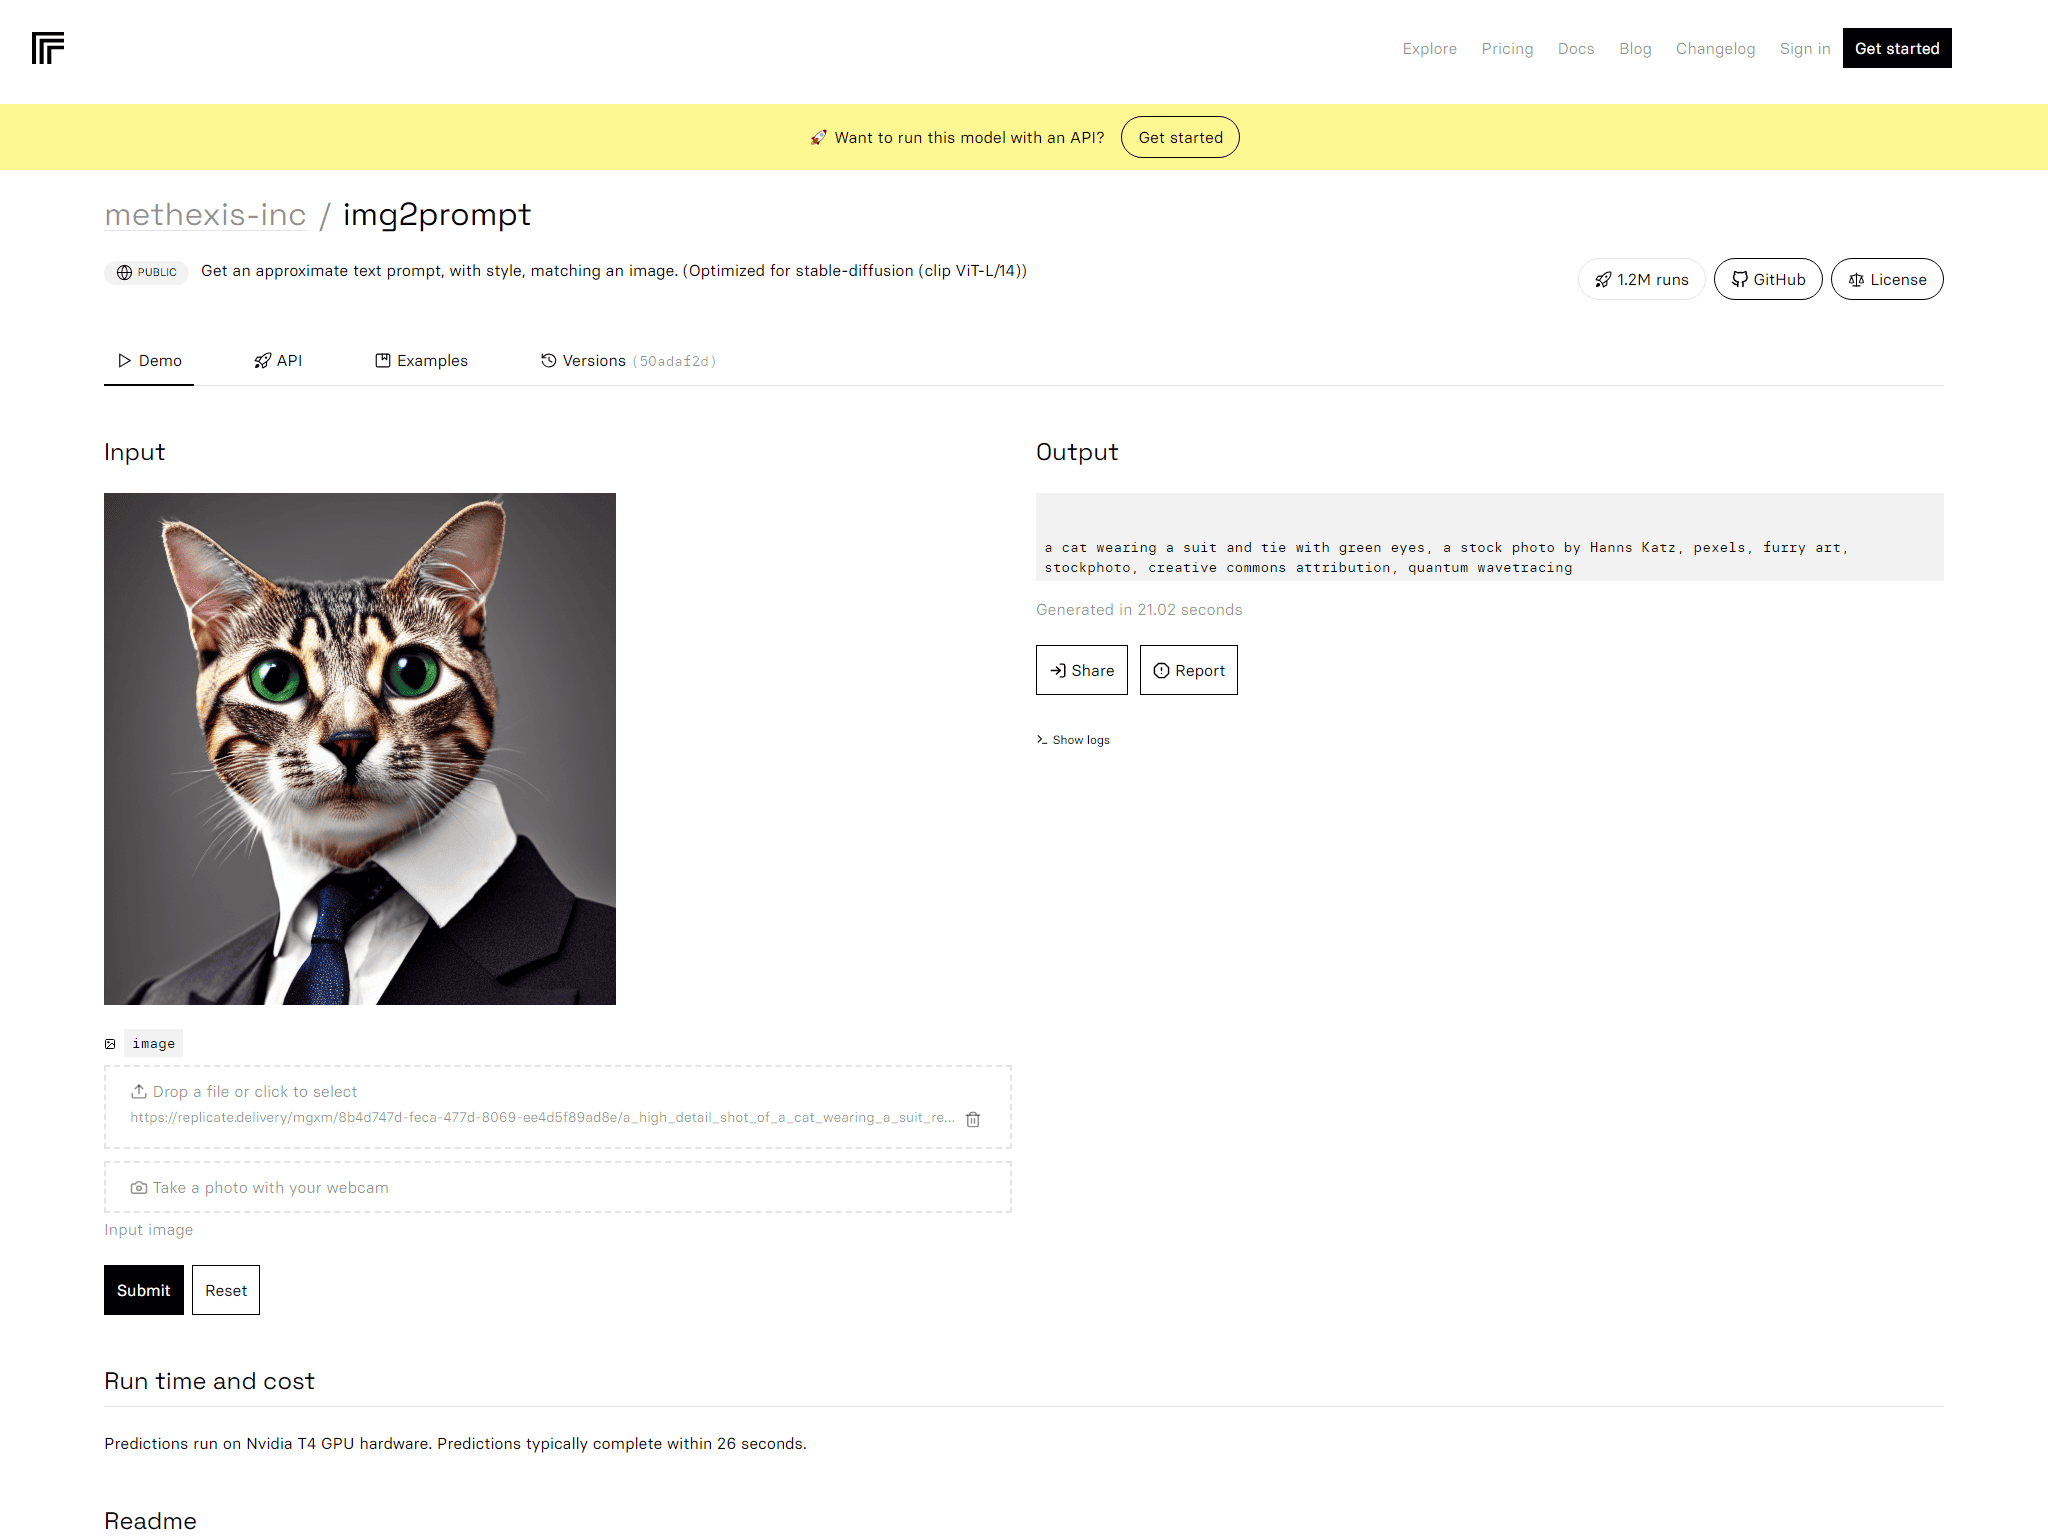The width and height of the screenshot is (2048, 1536).
Task: Click Drop a file or click to select
Action: [244, 1092]
